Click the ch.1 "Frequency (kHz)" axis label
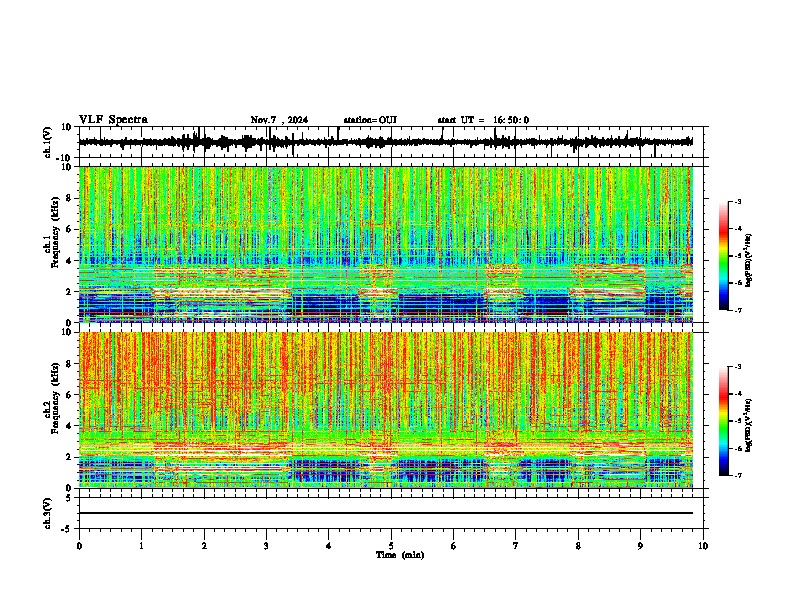The width and height of the screenshot is (792, 612). coord(55,233)
